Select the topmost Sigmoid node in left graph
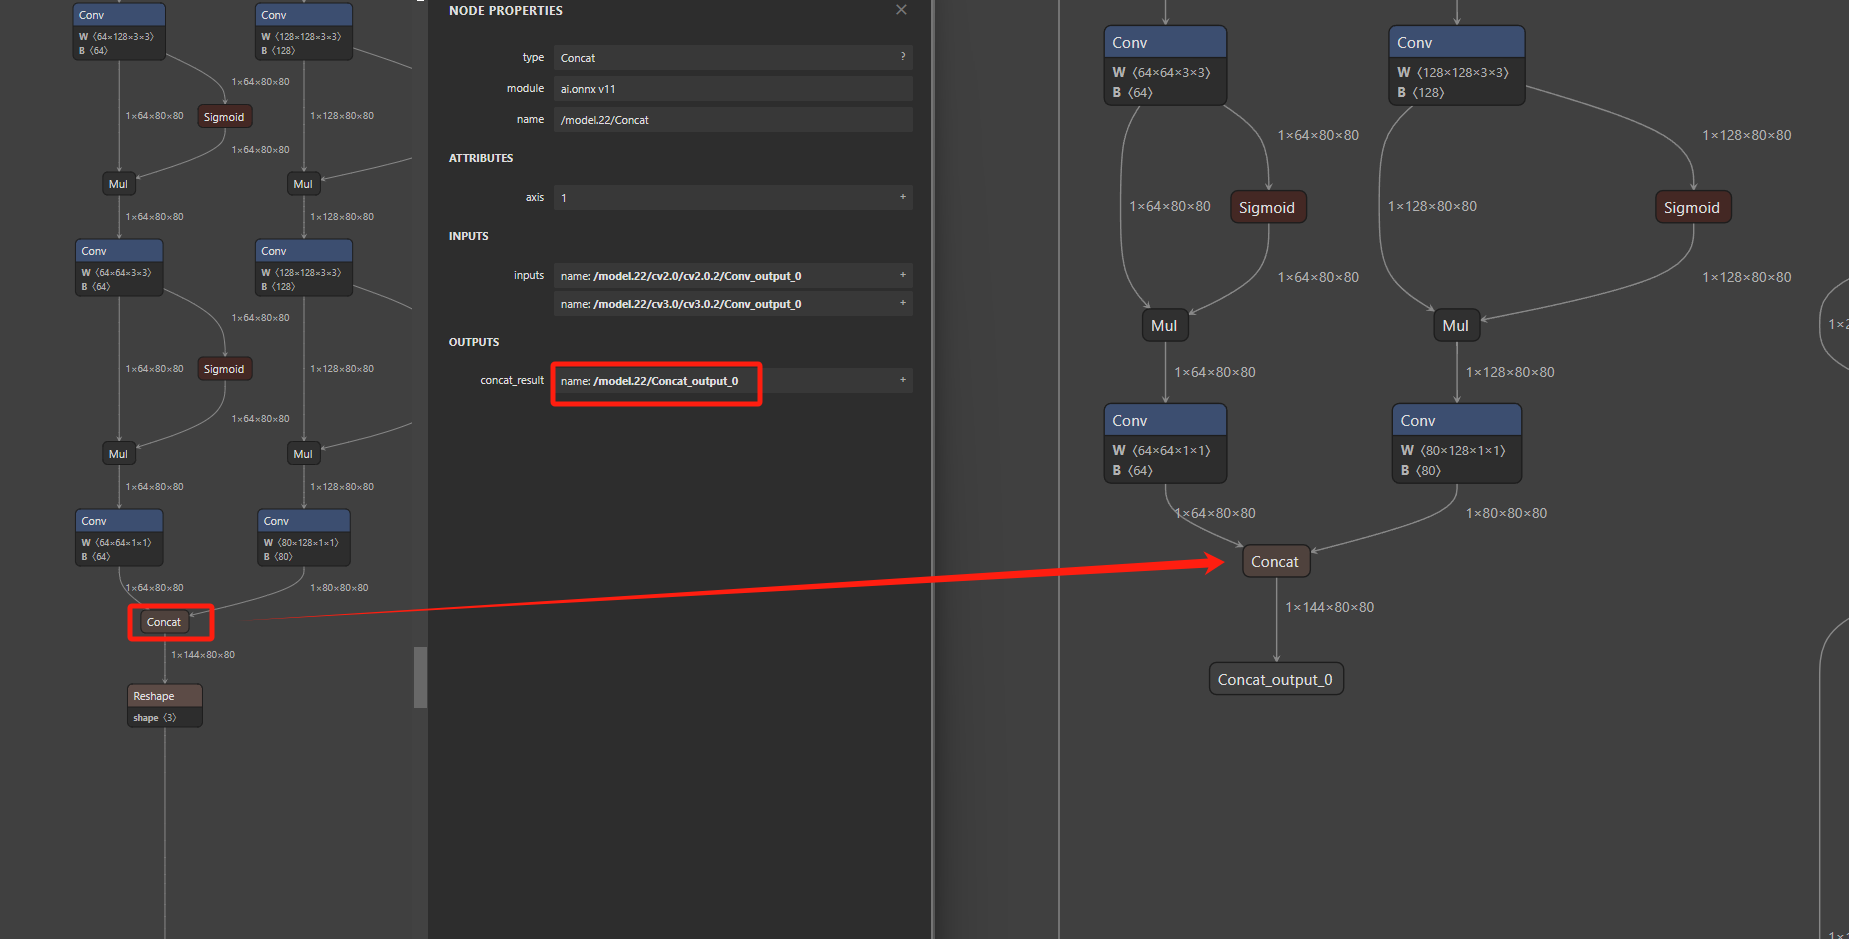This screenshot has width=1849, height=939. (x=224, y=117)
